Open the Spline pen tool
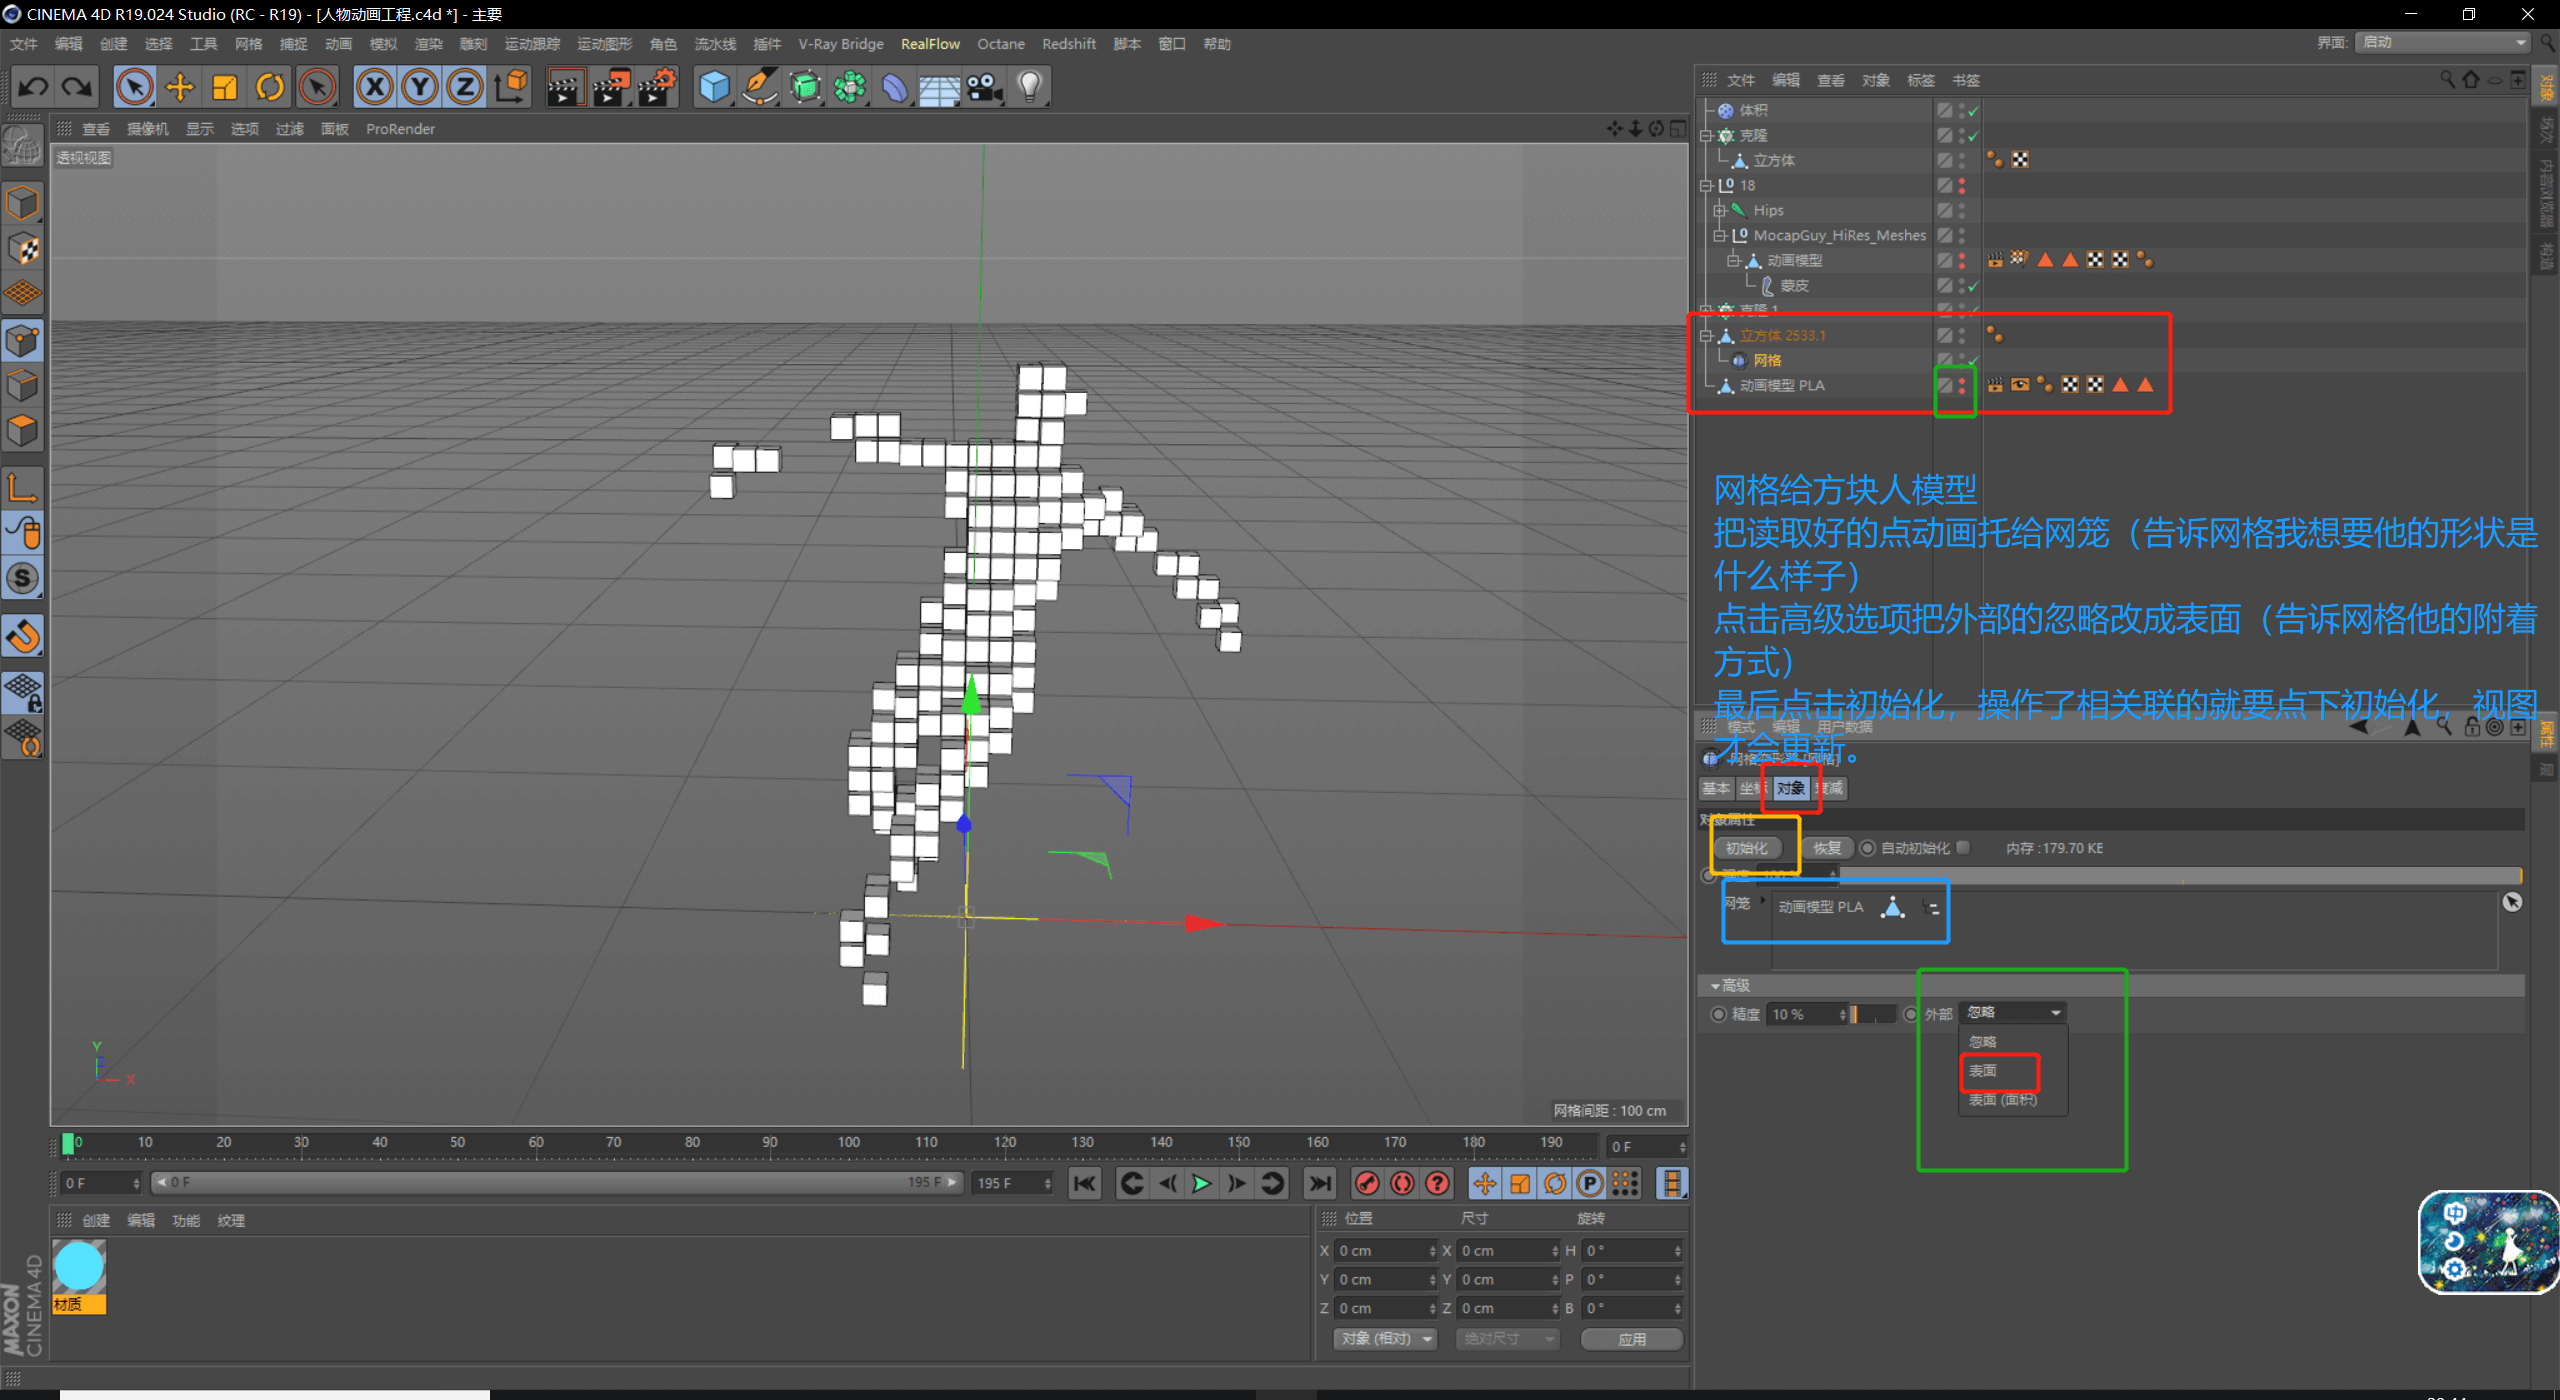This screenshot has width=2560, height=1400. [x=760, y=87]
